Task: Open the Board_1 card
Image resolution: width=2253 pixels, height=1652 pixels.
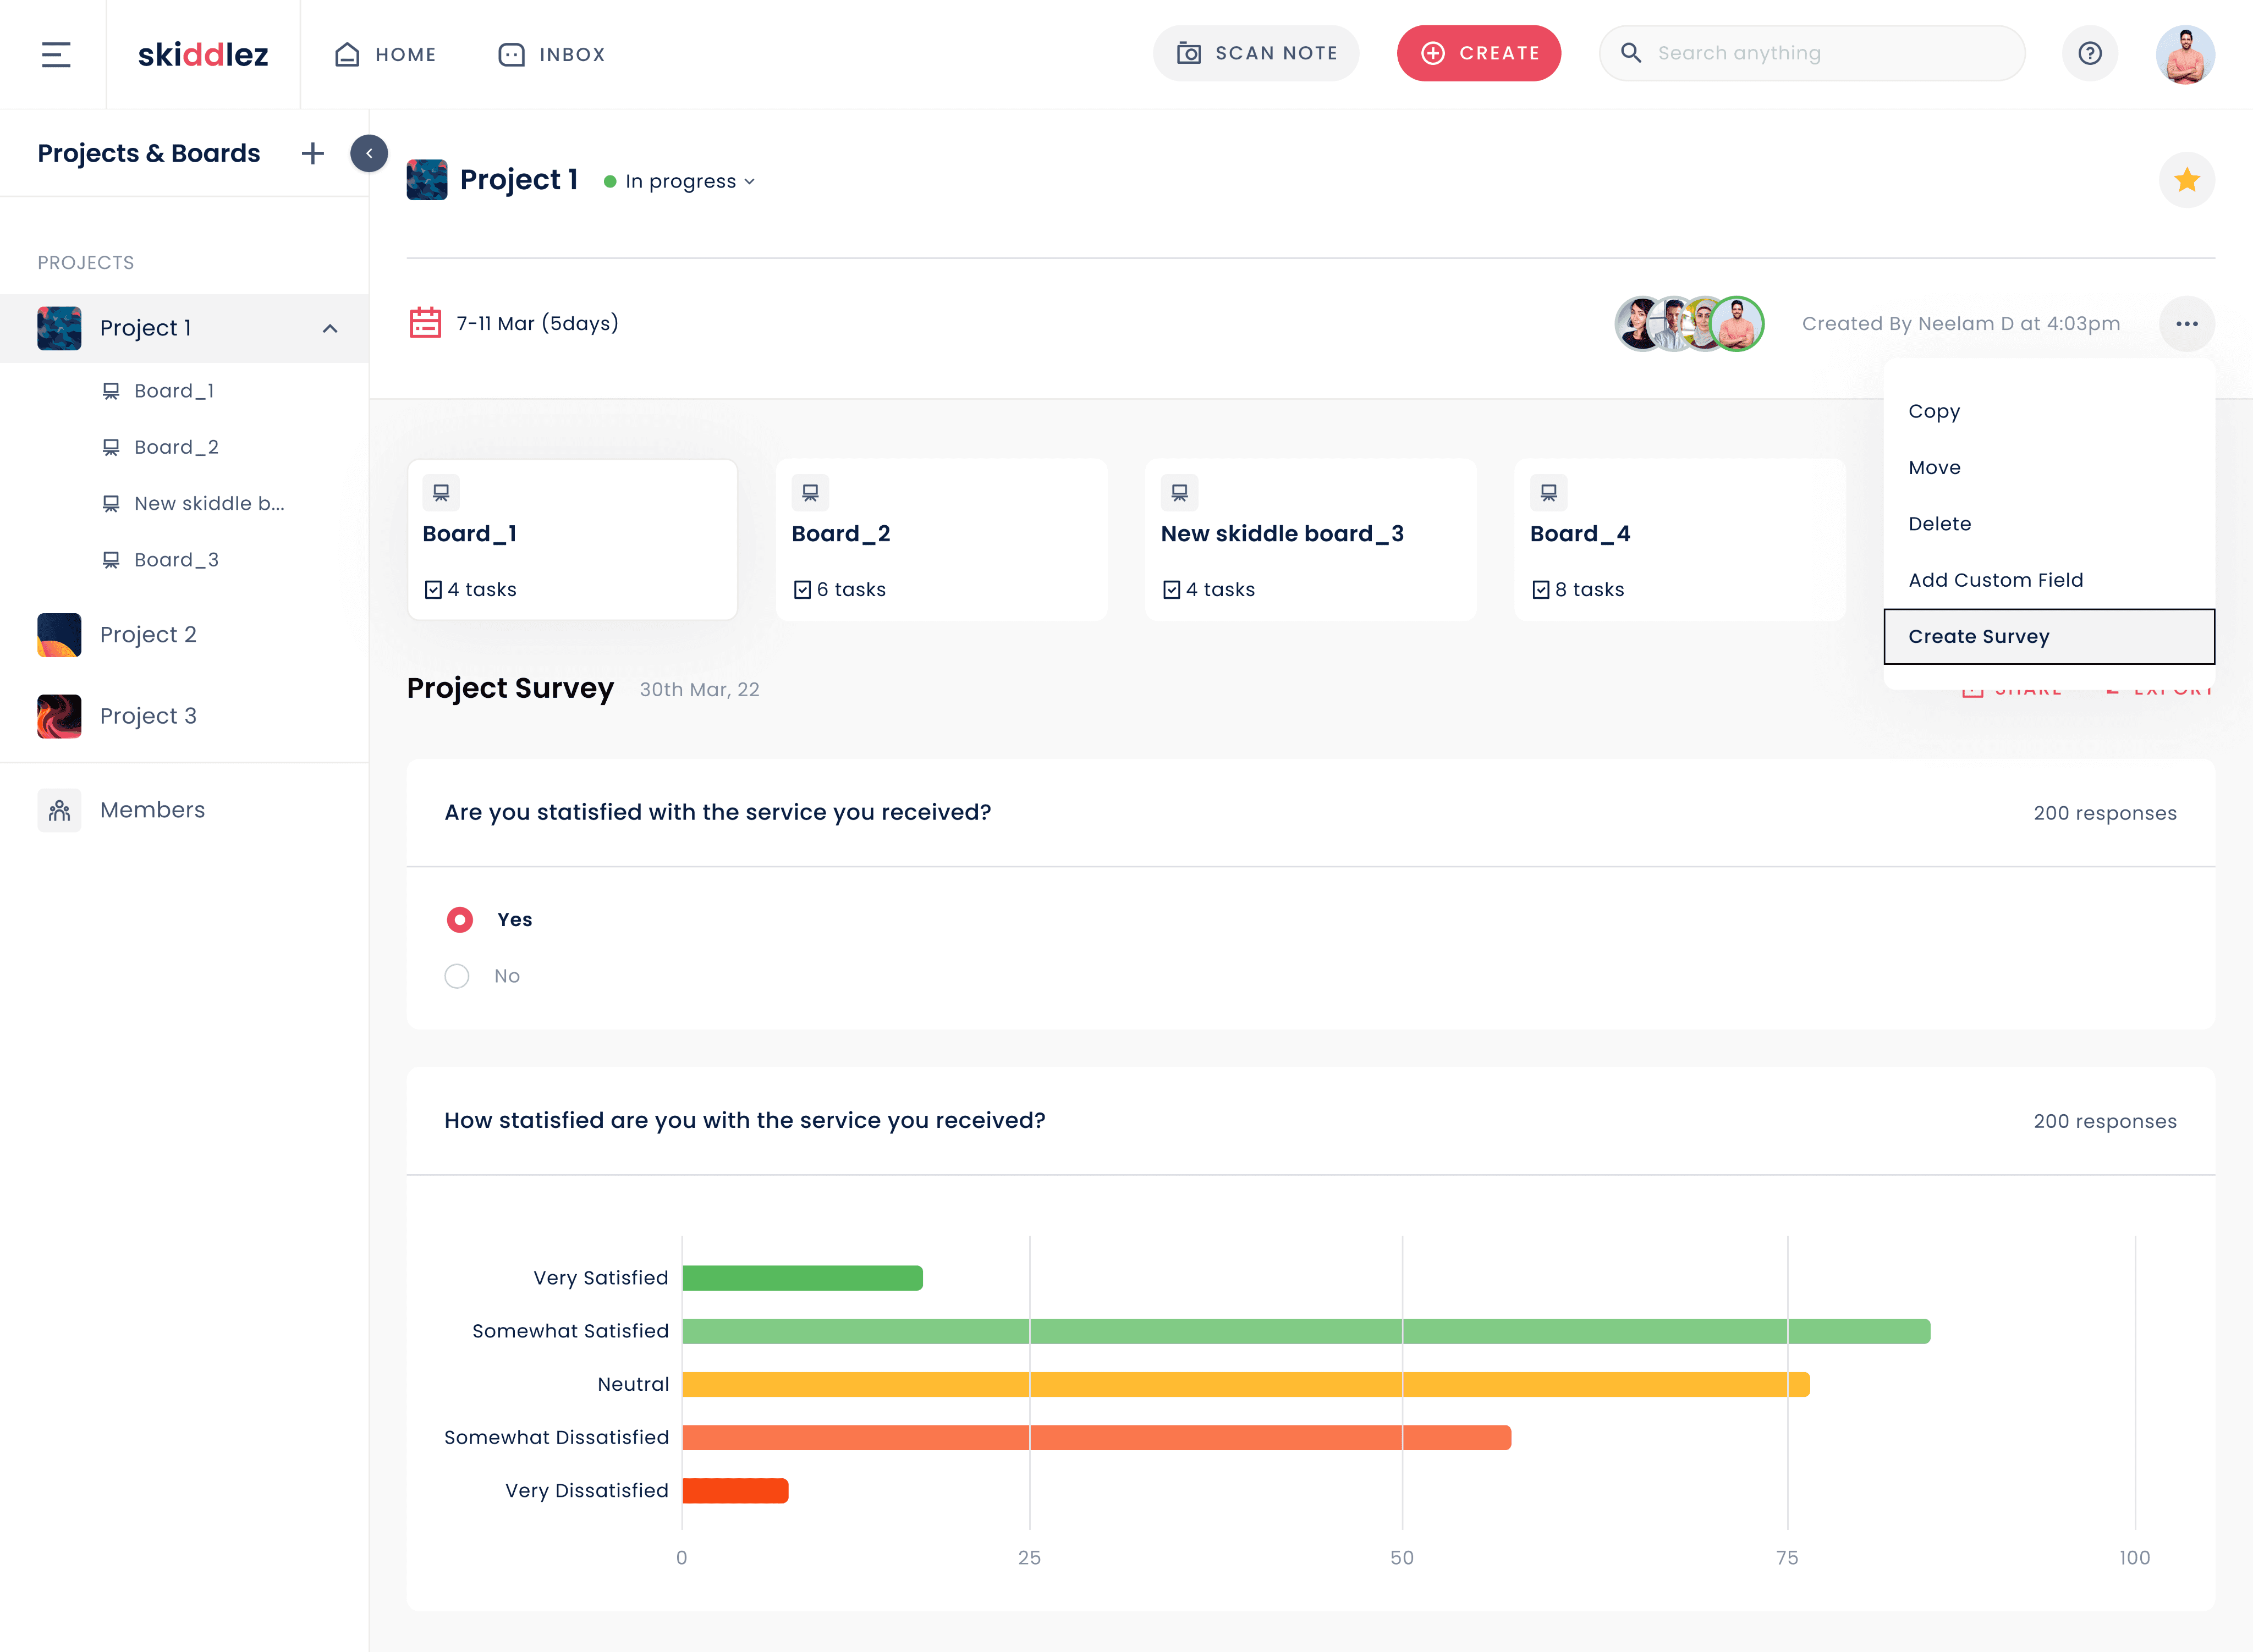Action: 572,540
